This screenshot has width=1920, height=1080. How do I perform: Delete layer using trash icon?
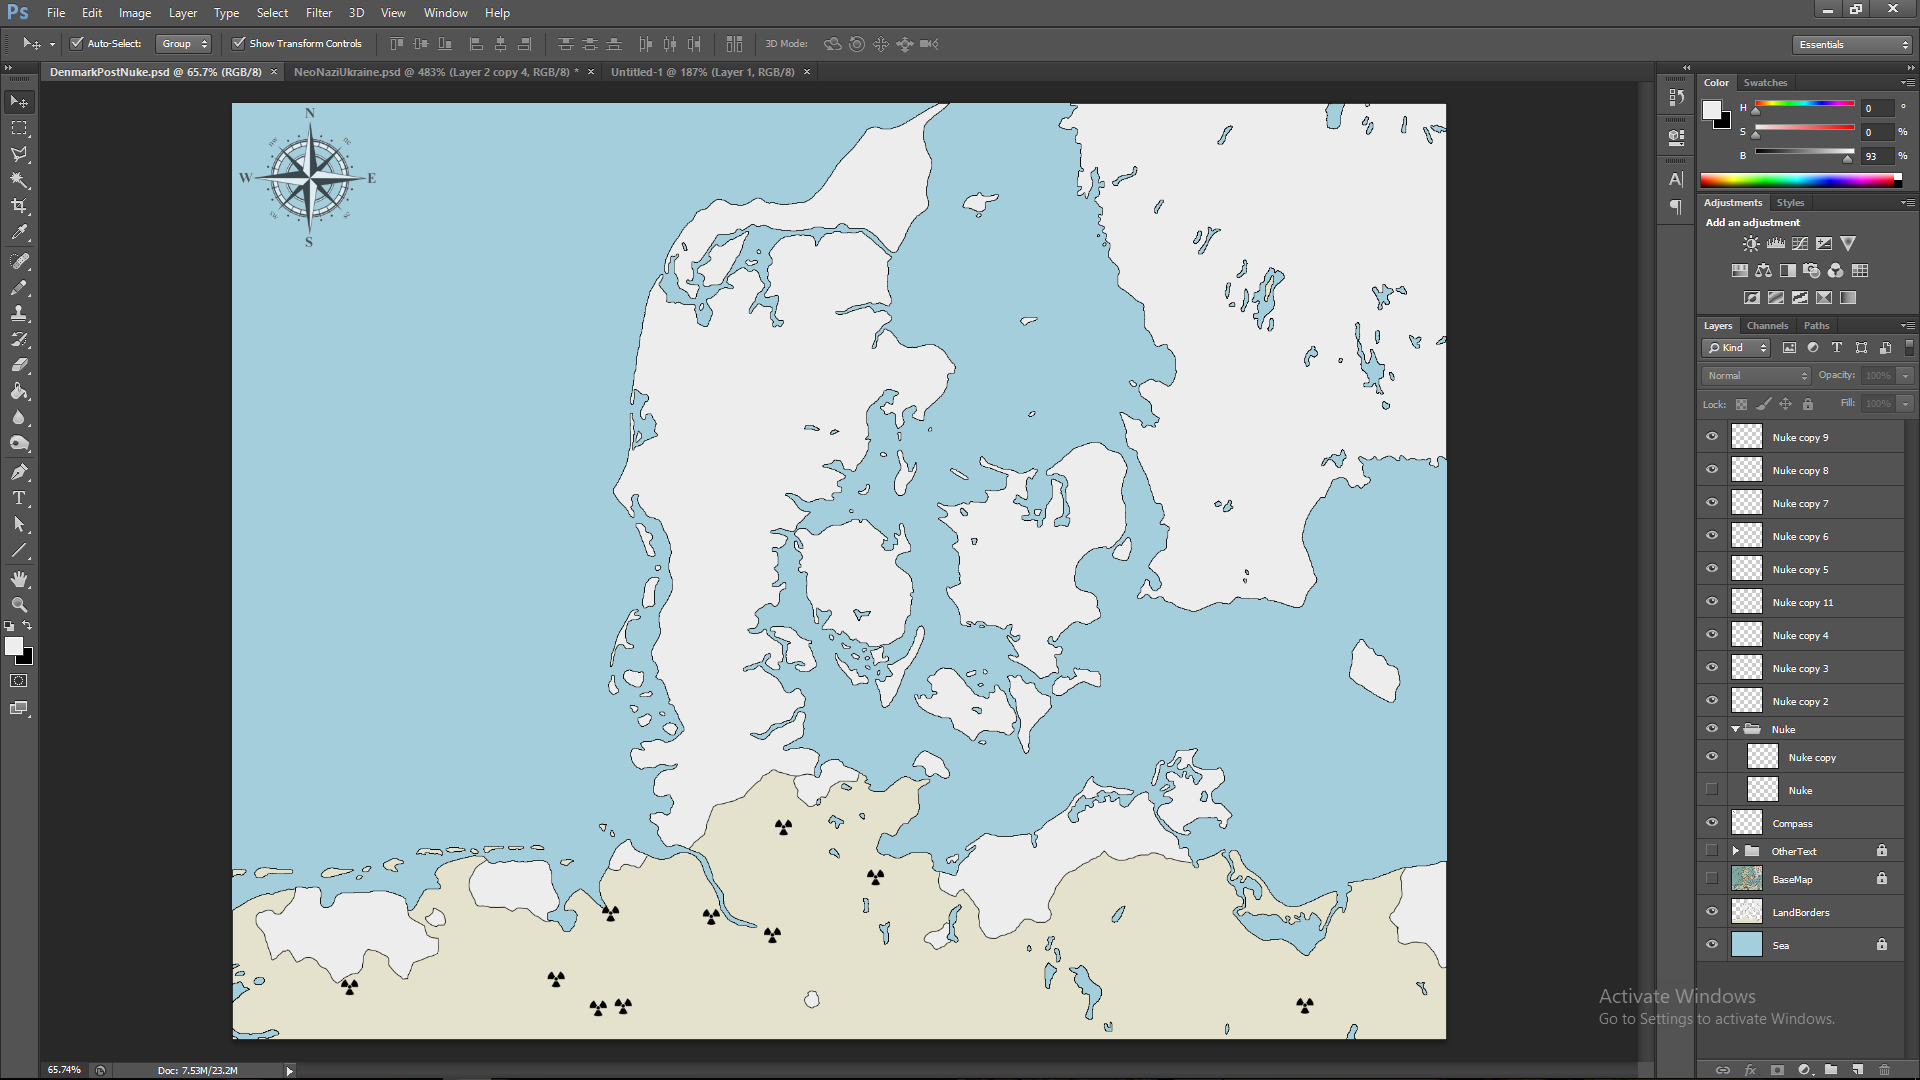(x=1884, y=1070)
